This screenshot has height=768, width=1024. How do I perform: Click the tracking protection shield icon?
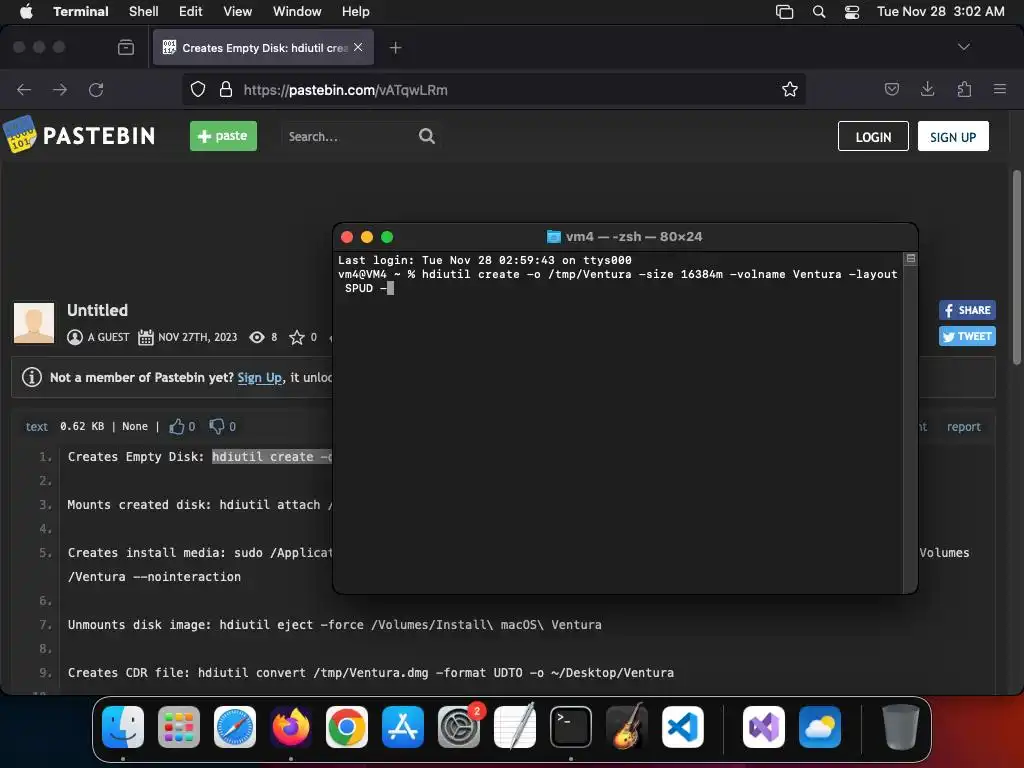pyautogui.click(x=198, y=89)
